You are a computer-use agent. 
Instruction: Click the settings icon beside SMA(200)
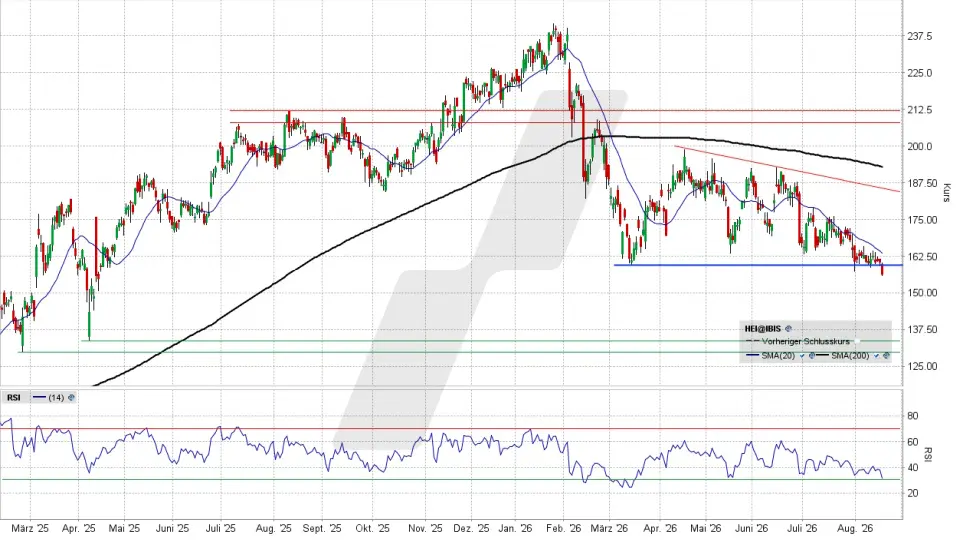tap(886, 355)
